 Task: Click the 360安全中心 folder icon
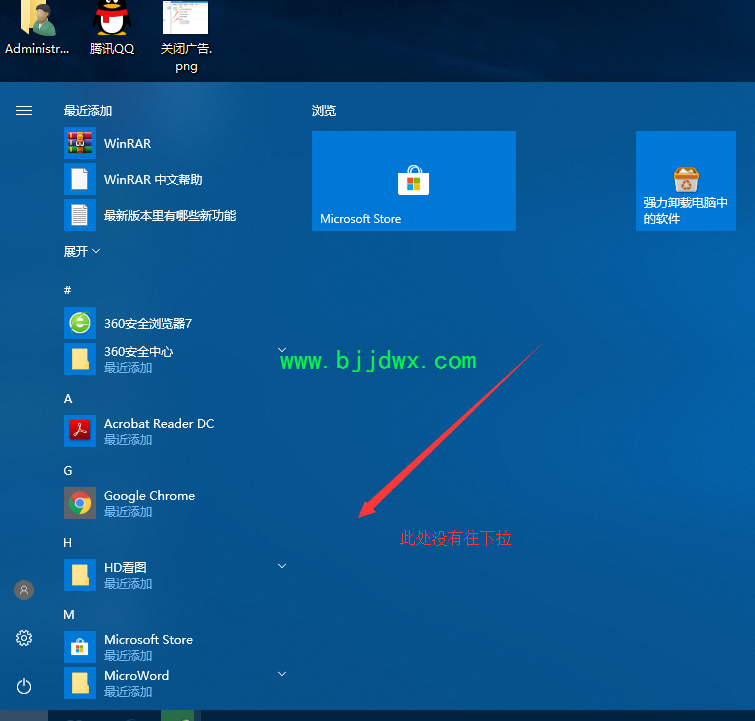point(80,359)
